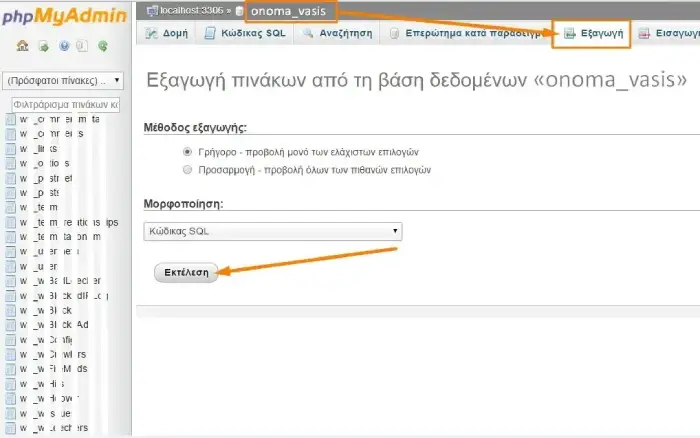This screenshot has width=700, height=438.
Task: Open the Πρόσφατοι πίνακες dropdown
Action: [x=63, y=81]
